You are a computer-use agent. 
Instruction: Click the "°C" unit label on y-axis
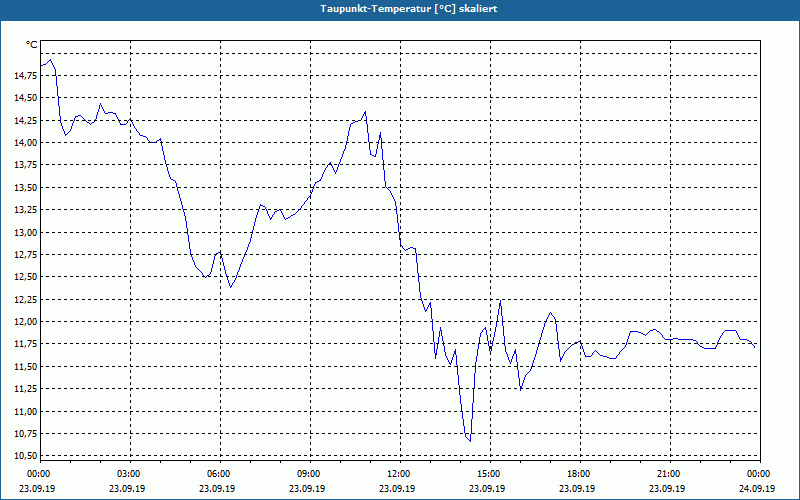tap(31, 45)
